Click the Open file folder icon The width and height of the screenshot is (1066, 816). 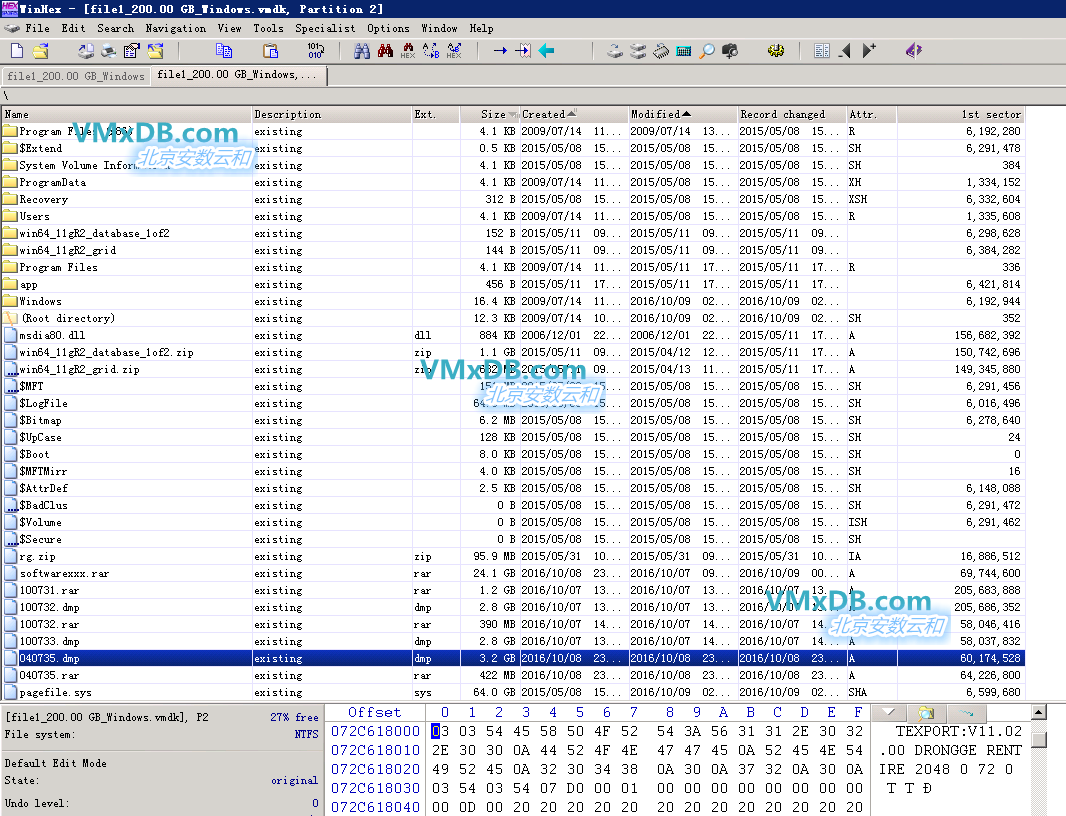tap(41, 50)
